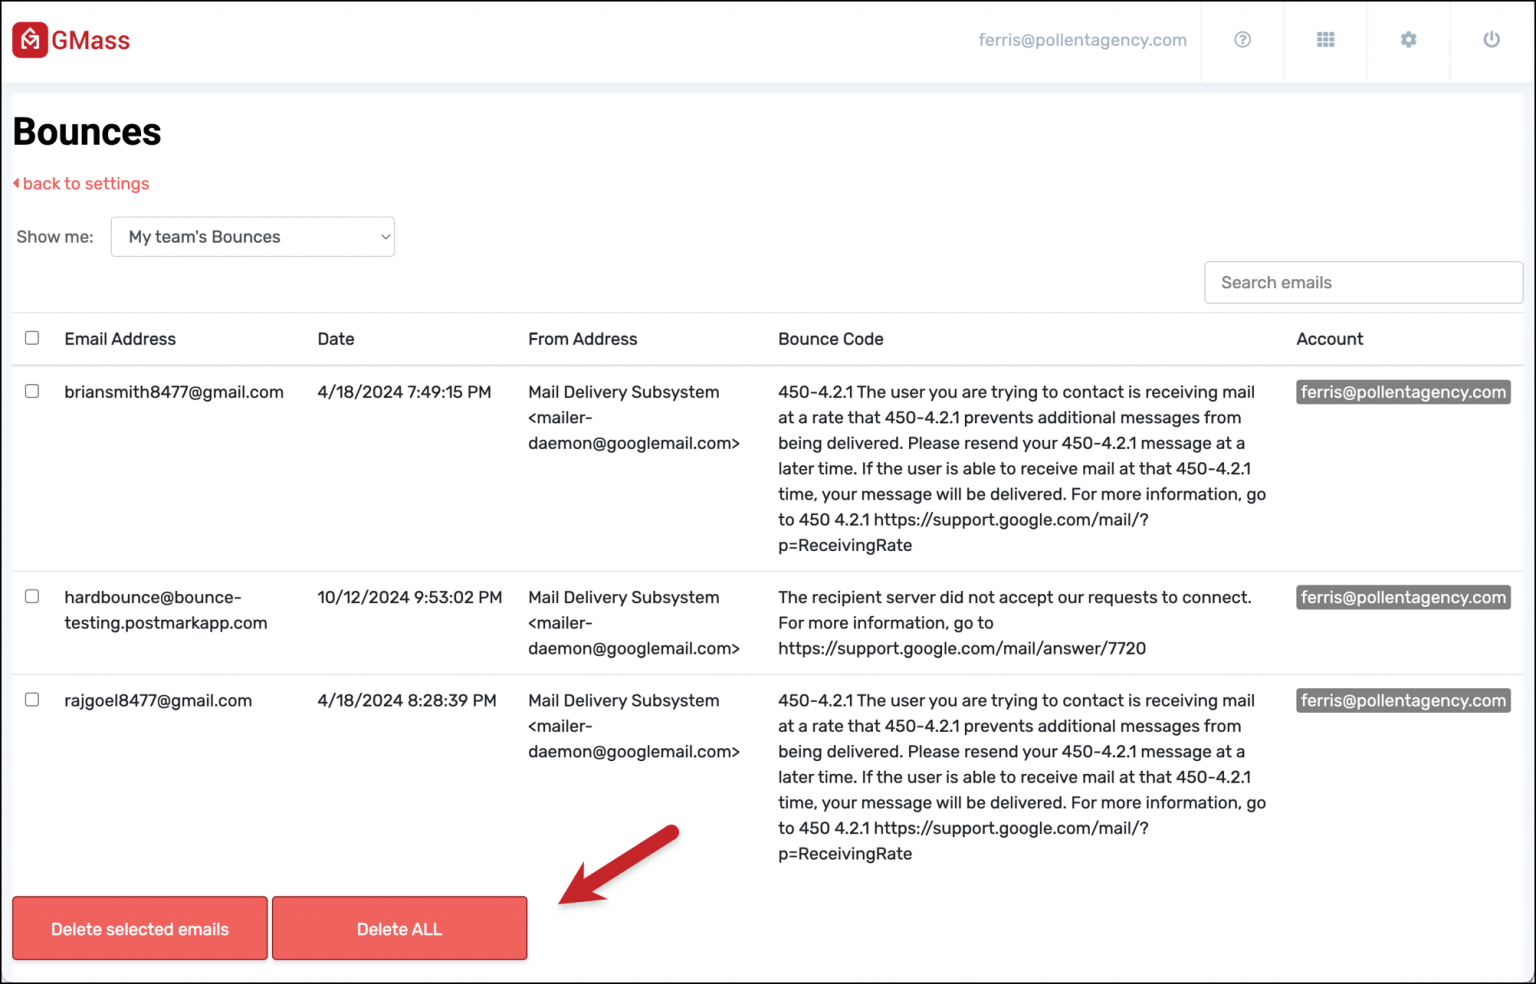Viewport: 1536px width, 984px height.
Task: Open the apps grid icon
Action: tap(1325, 40)
